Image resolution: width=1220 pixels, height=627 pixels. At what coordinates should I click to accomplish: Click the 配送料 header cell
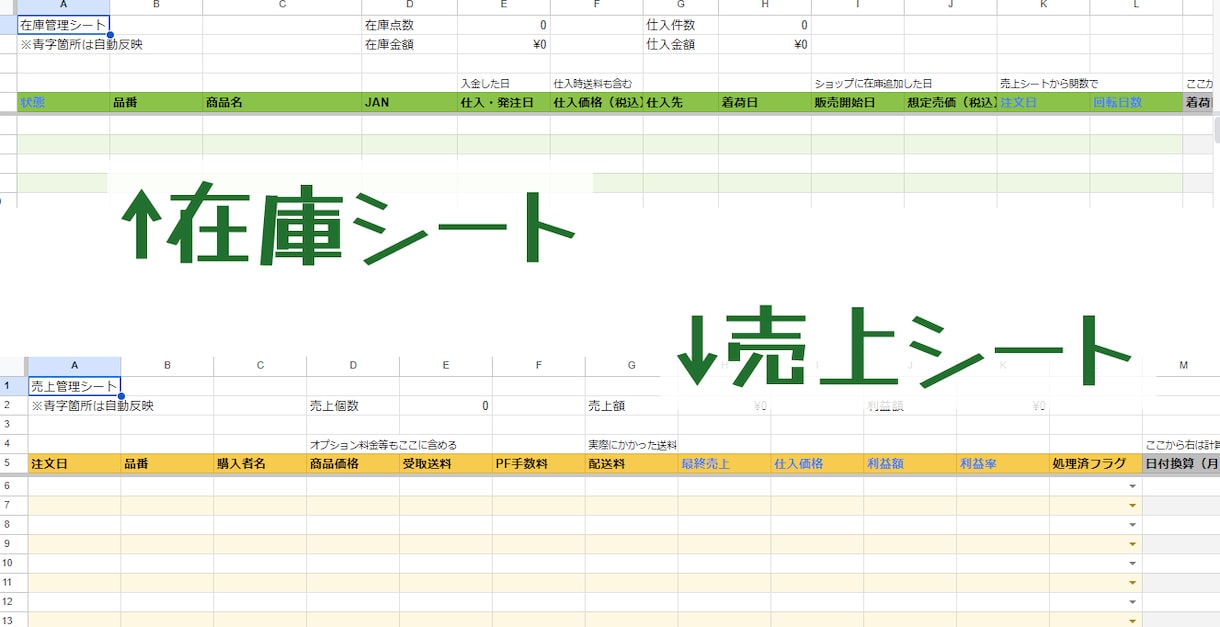click(x=632, y=464)
